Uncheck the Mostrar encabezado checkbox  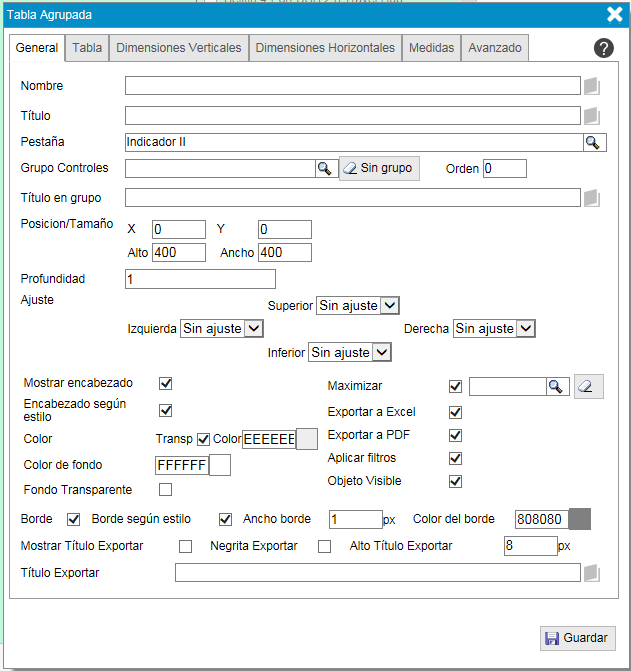166,383
